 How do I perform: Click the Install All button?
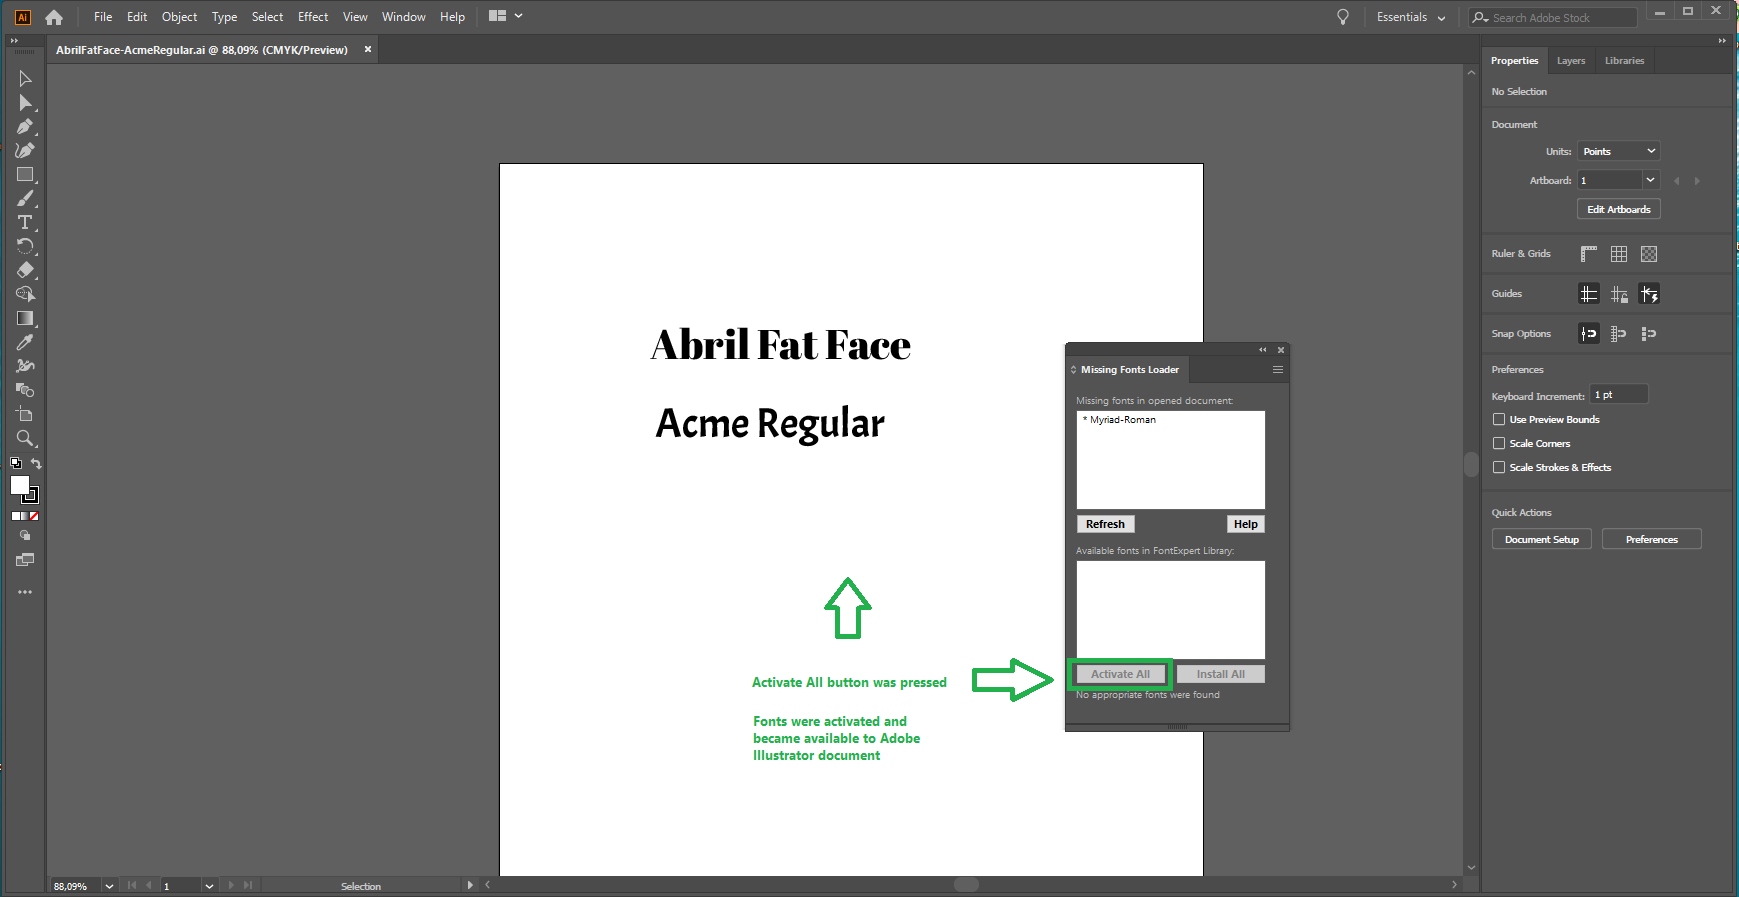tap(1220, 674)
